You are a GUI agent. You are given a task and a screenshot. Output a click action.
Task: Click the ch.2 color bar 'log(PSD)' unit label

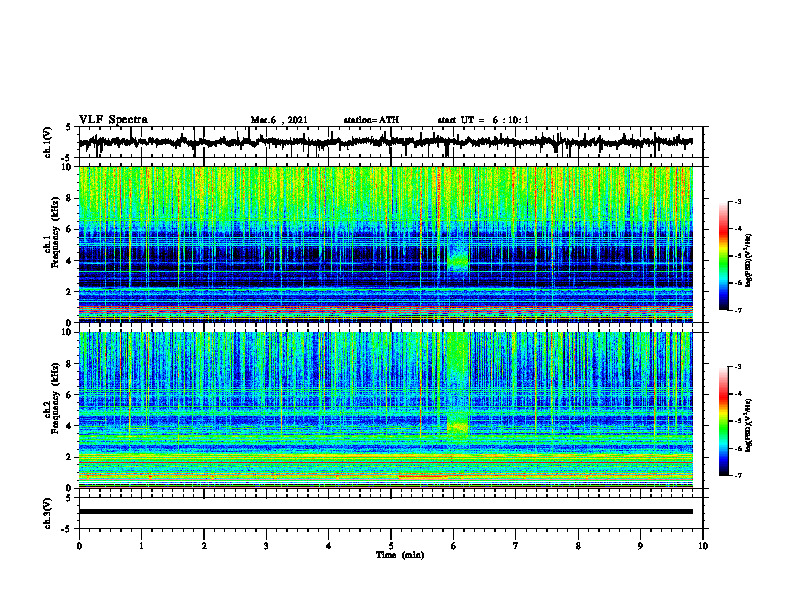point(748,426)
